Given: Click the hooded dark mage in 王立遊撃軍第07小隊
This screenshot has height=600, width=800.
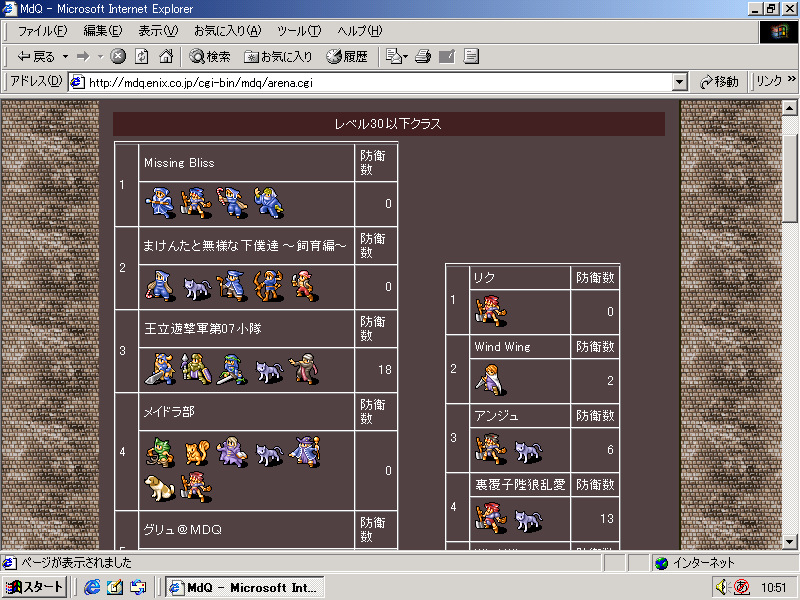Looking at the screenshot, I should pos(304,368).
